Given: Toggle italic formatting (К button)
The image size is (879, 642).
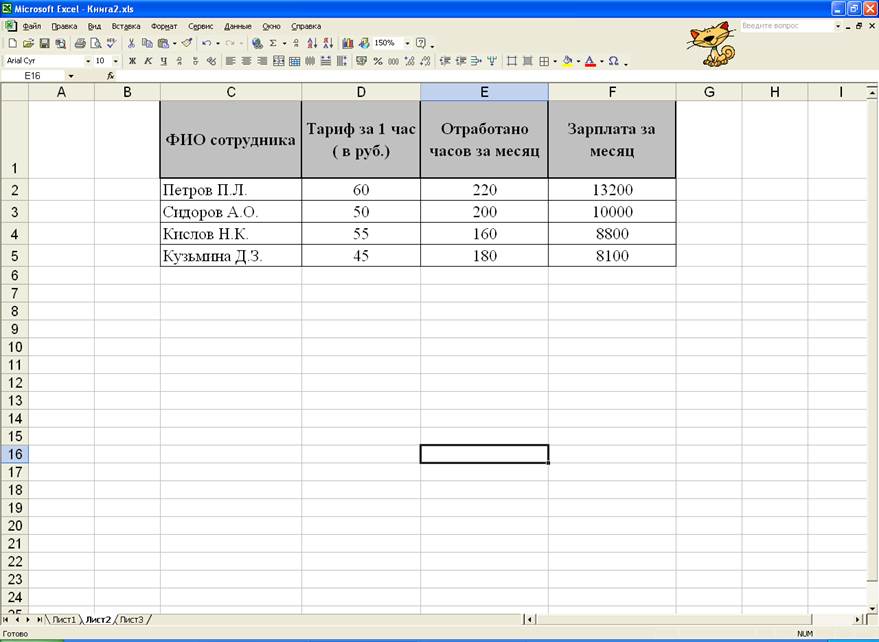Looking at the screenshot, I should coord(148,61).
